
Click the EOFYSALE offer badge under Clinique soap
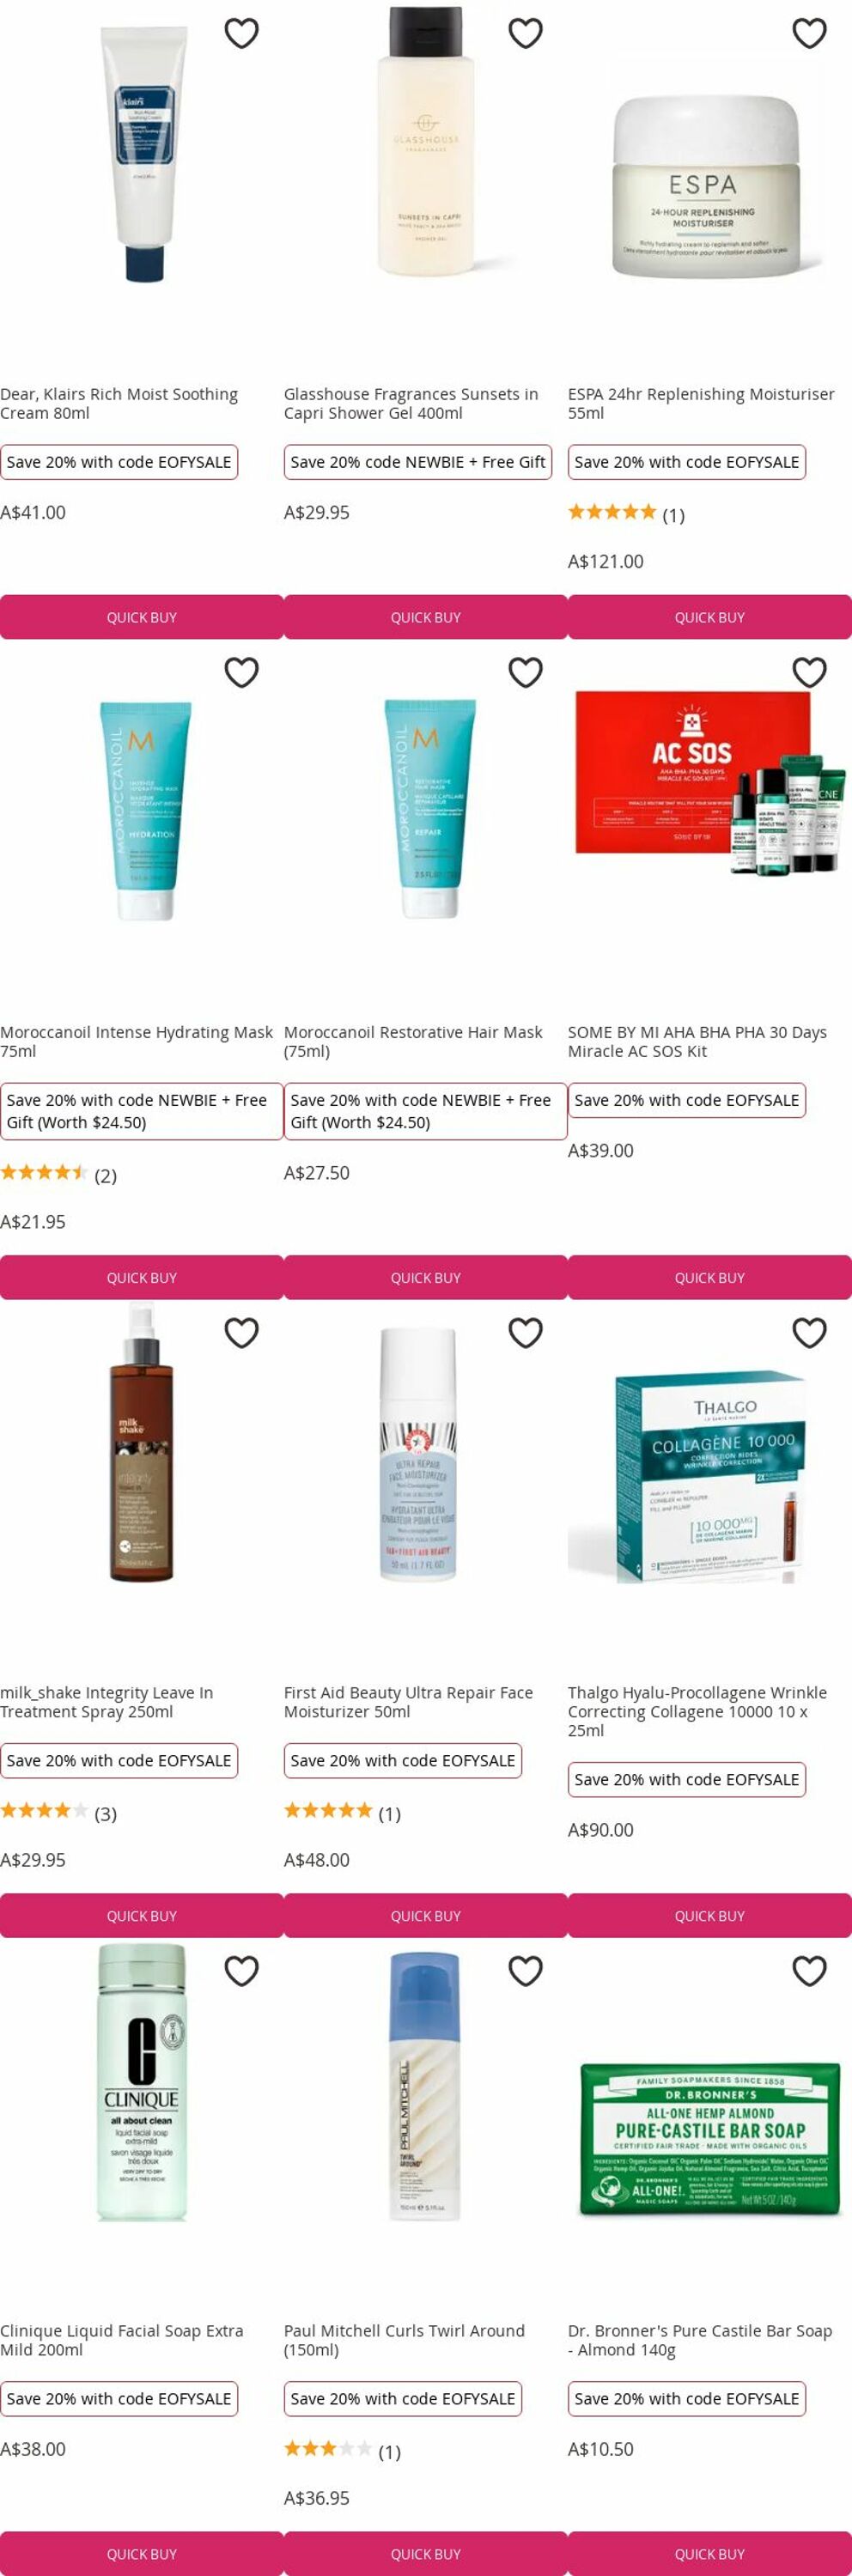(119, 2398)
